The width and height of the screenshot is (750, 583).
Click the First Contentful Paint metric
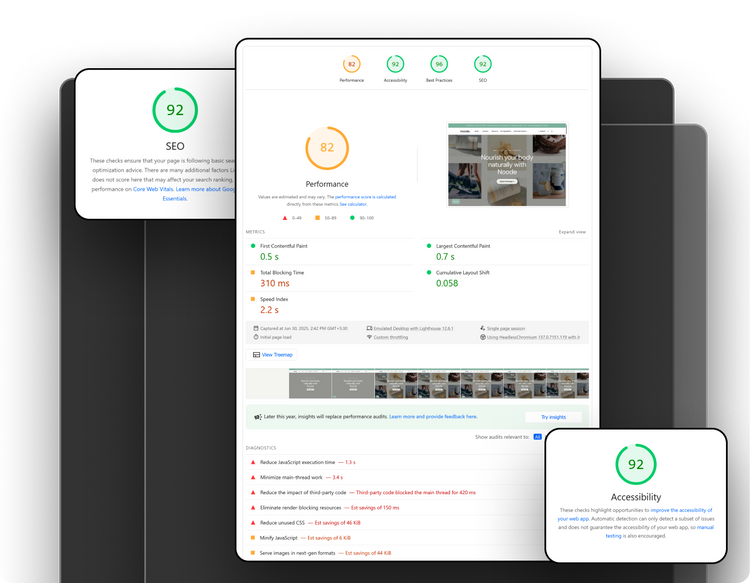[x=330, y=252]
